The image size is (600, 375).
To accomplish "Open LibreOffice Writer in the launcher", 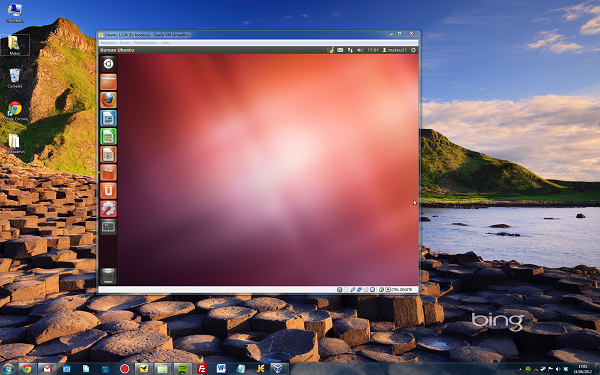I will pos(108,118).
